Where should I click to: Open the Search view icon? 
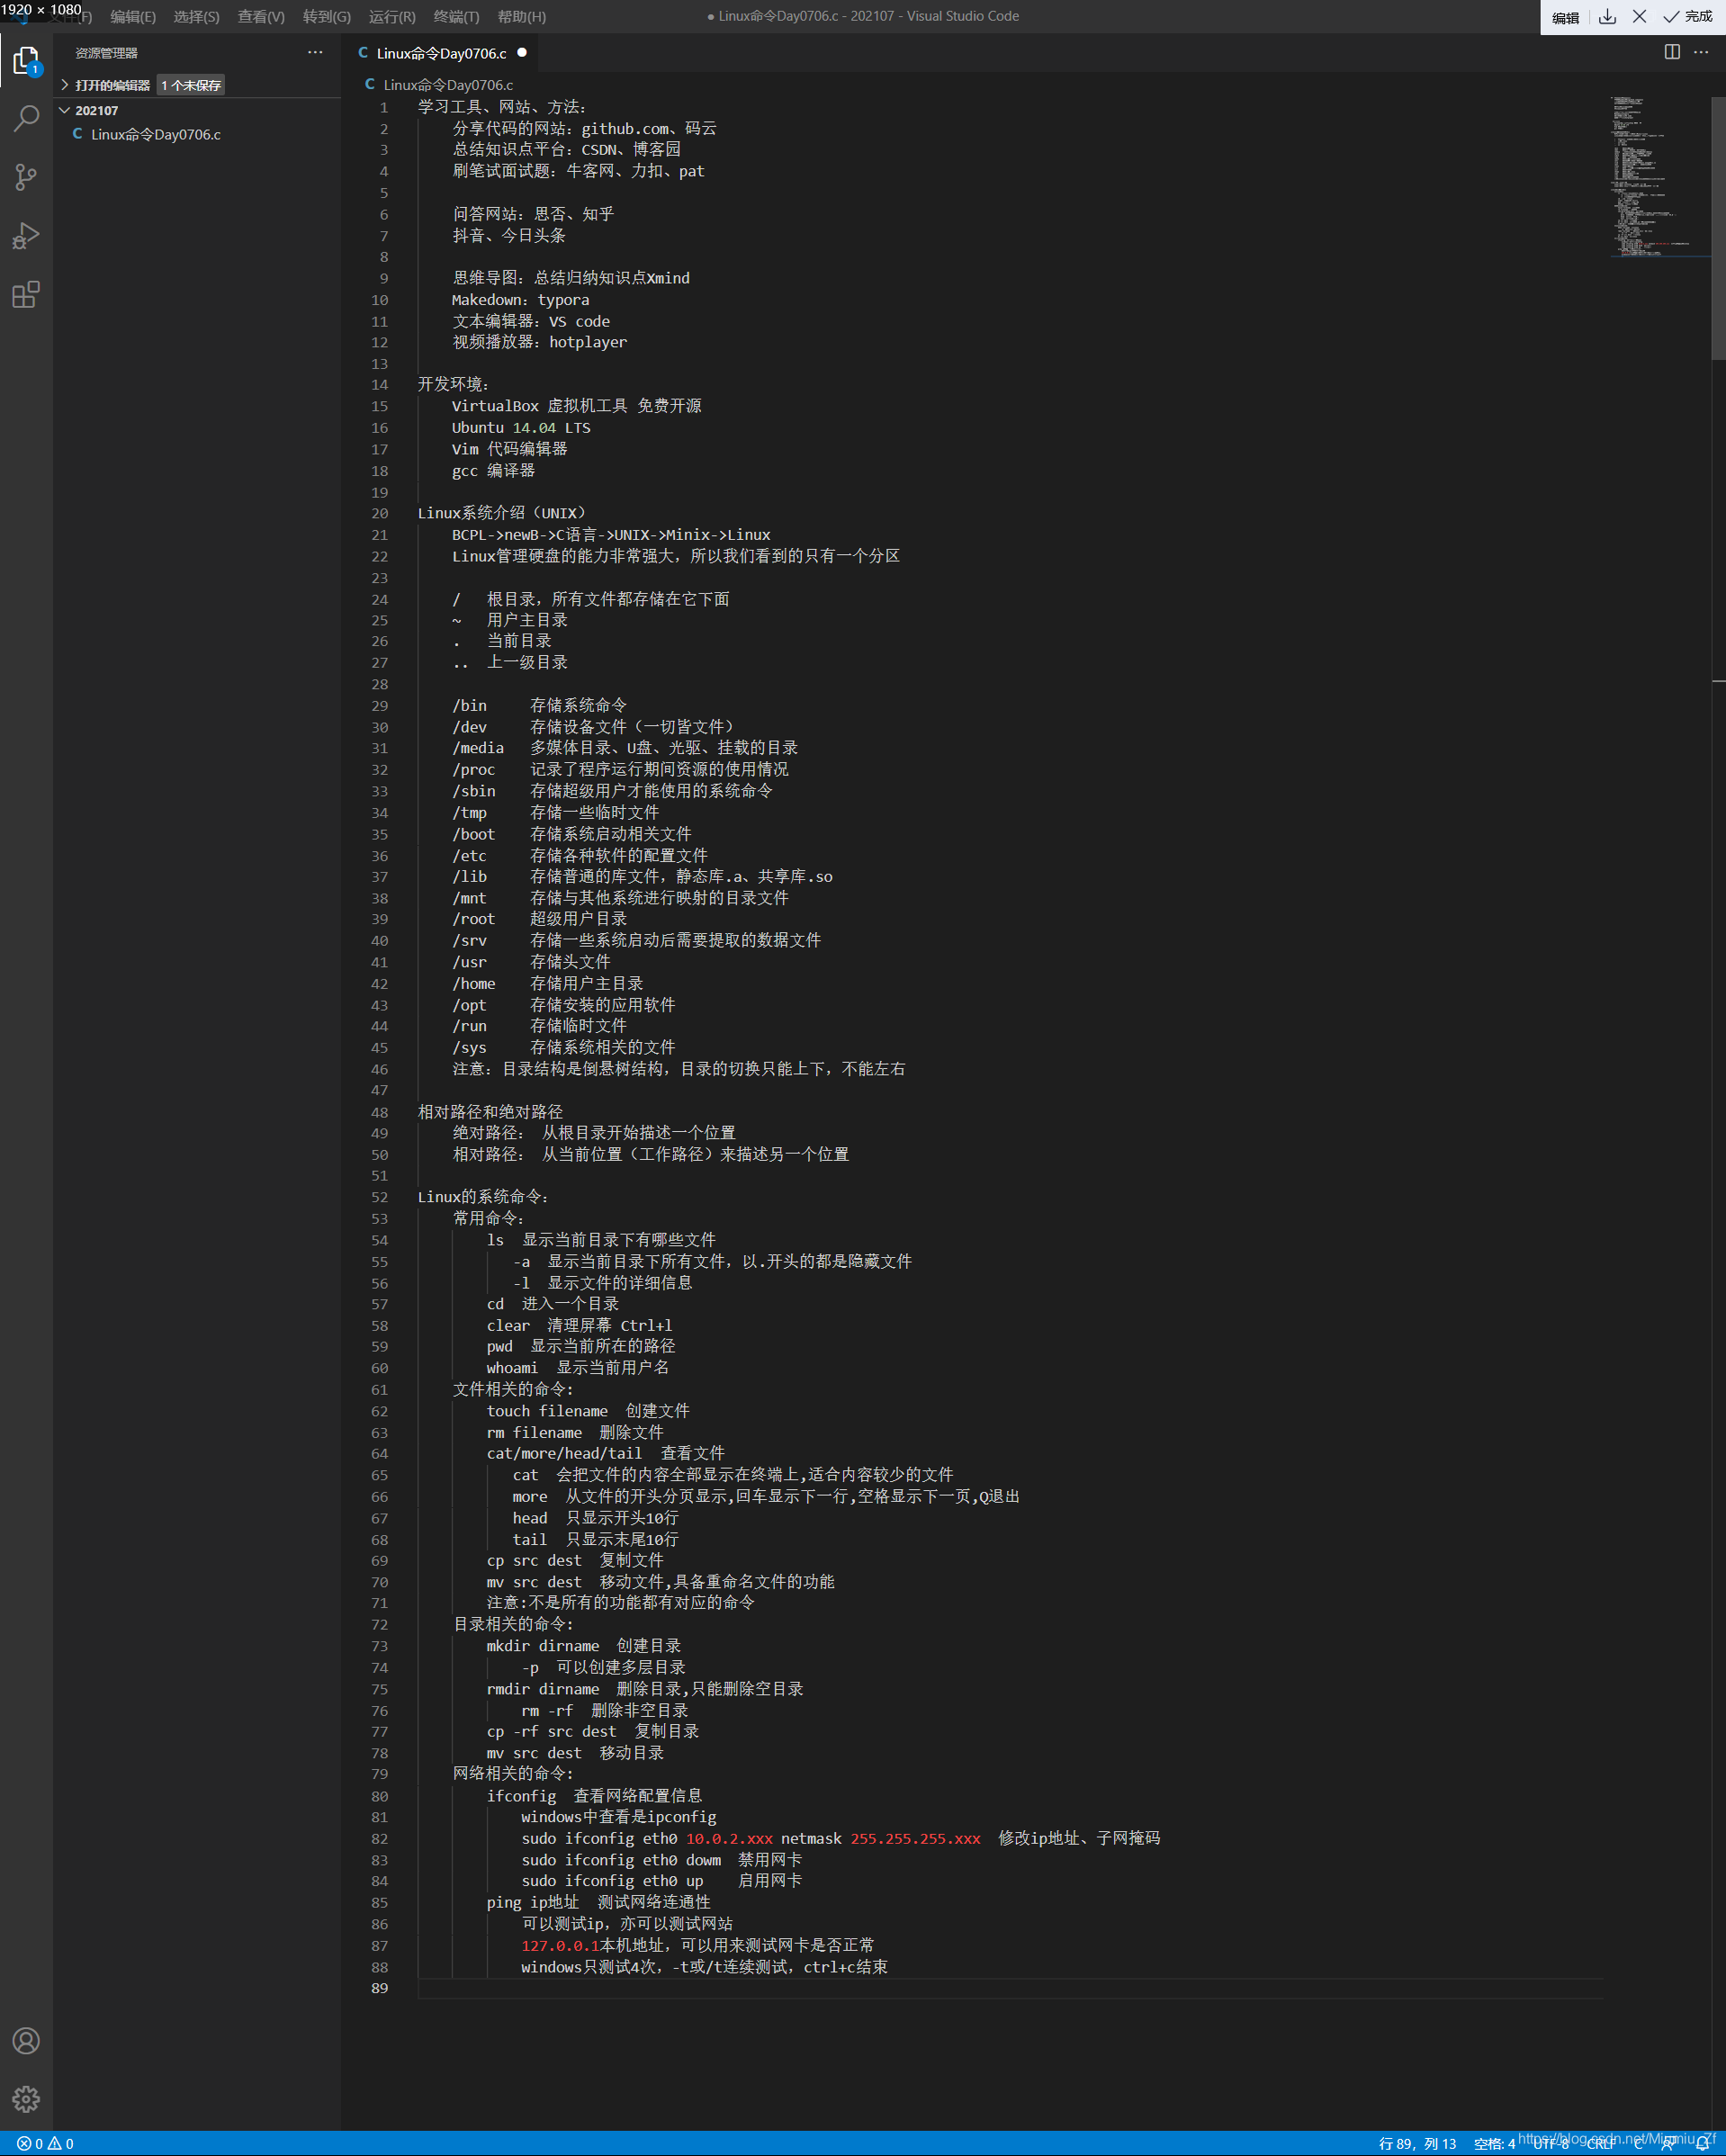click(26, 118)
